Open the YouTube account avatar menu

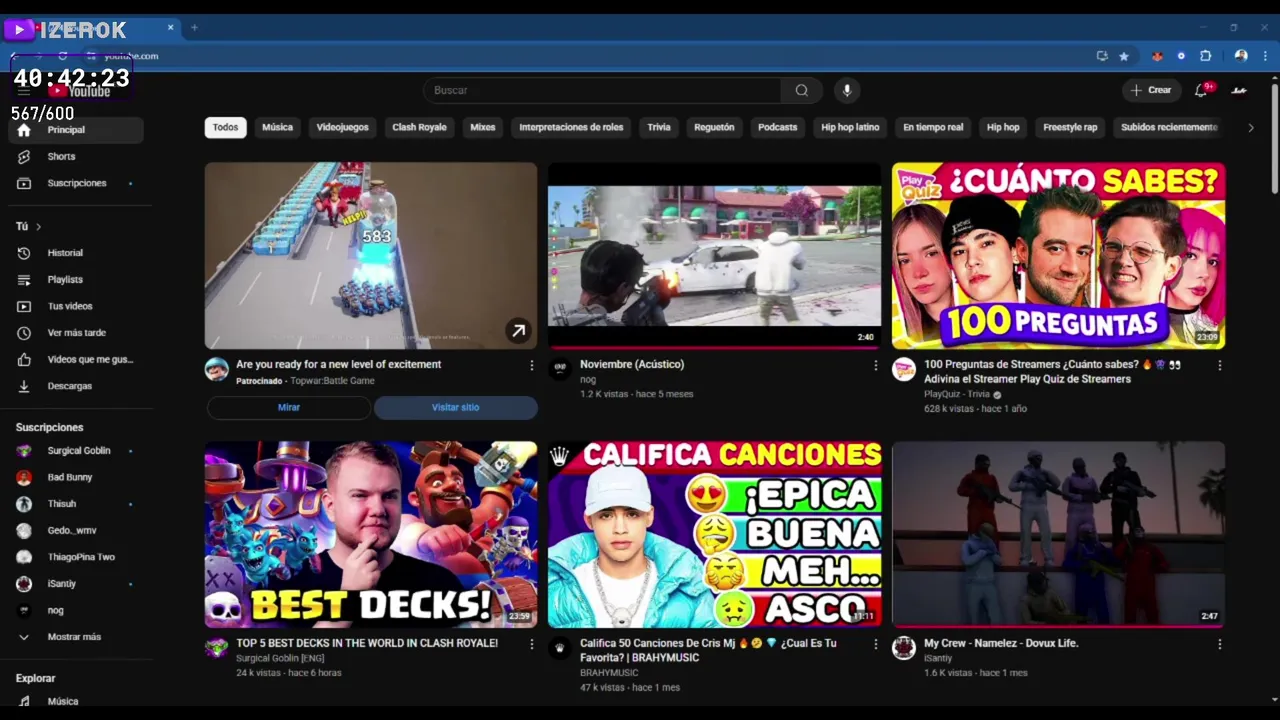1239,90
